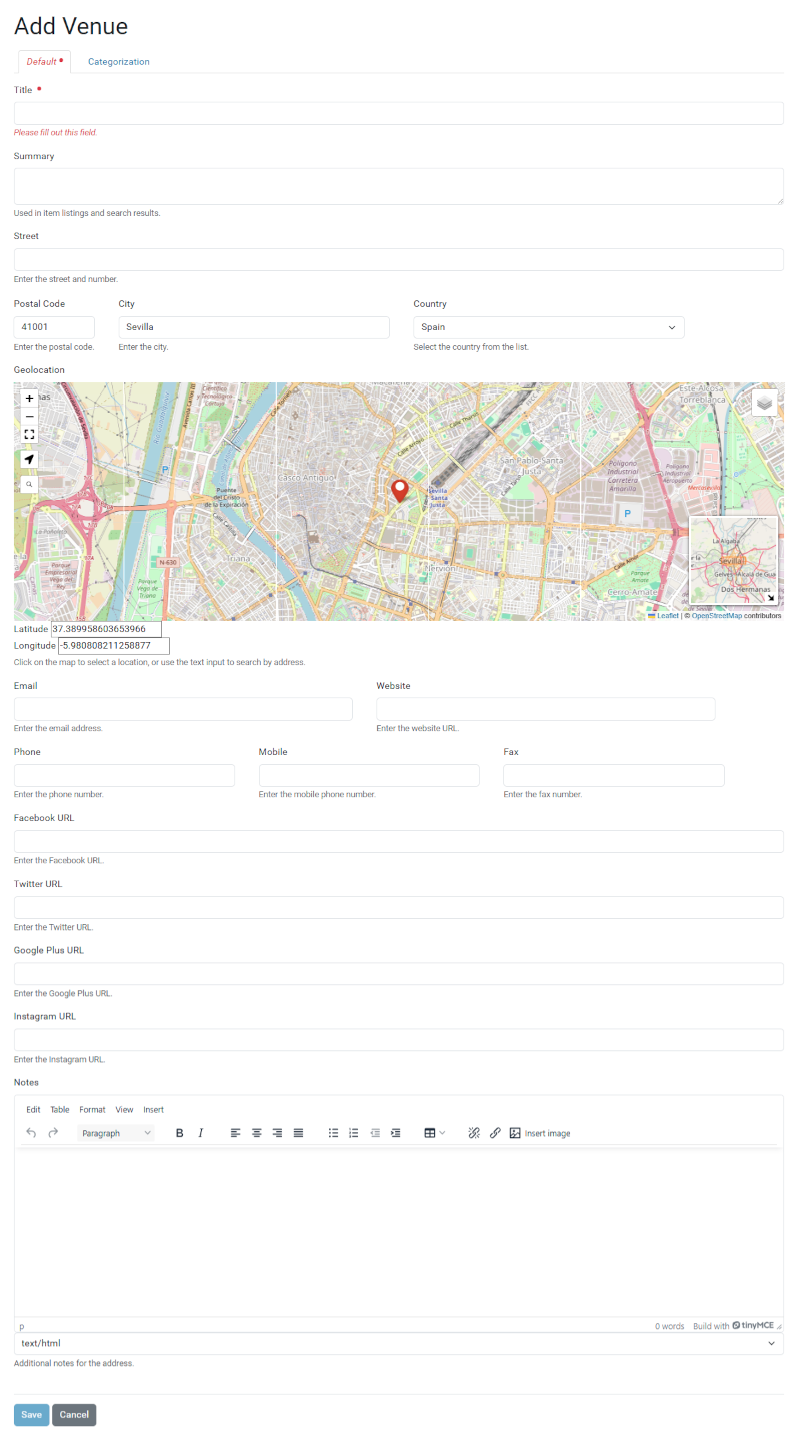
Task: Click the Latitude input field
Action: point(106,629)
